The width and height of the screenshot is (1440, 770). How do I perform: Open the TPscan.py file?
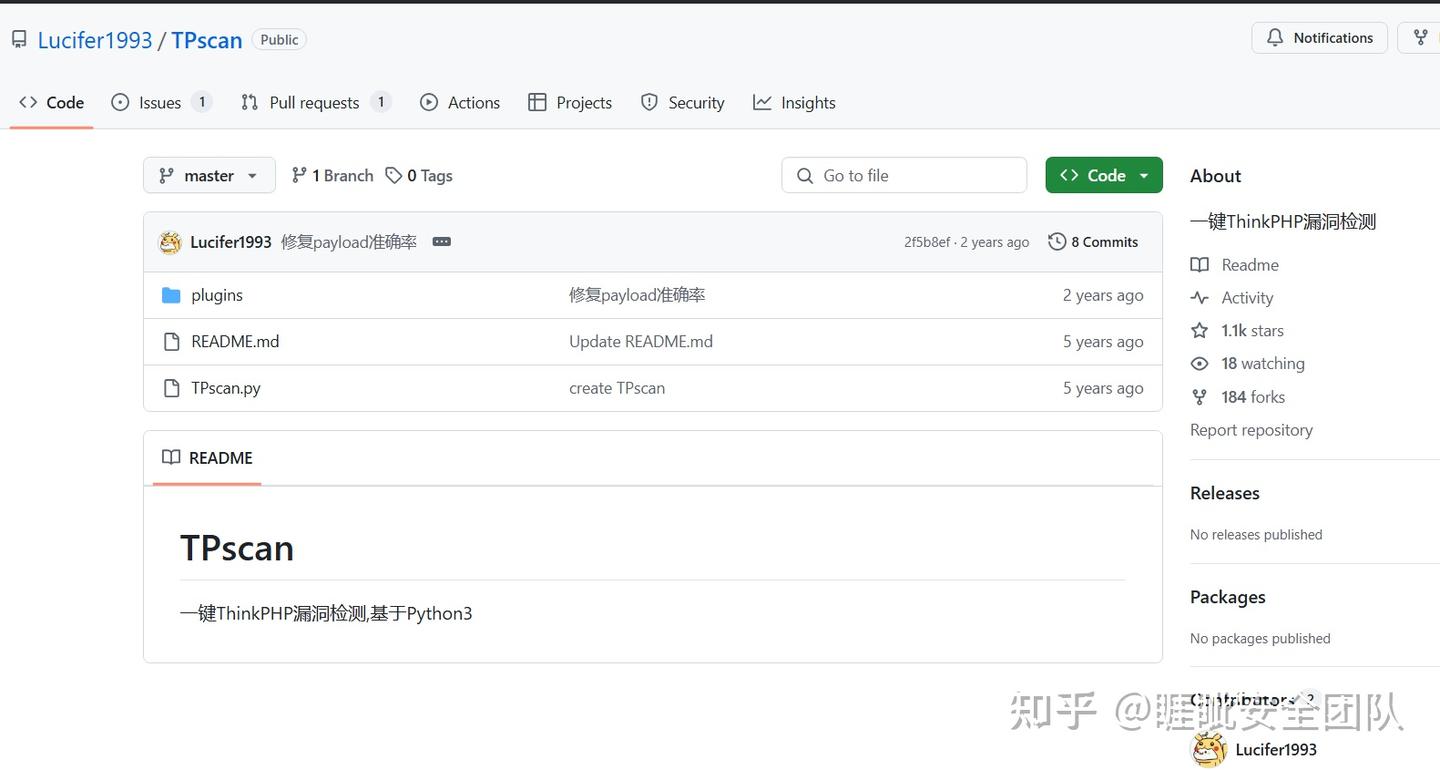(x=226, y=388)
